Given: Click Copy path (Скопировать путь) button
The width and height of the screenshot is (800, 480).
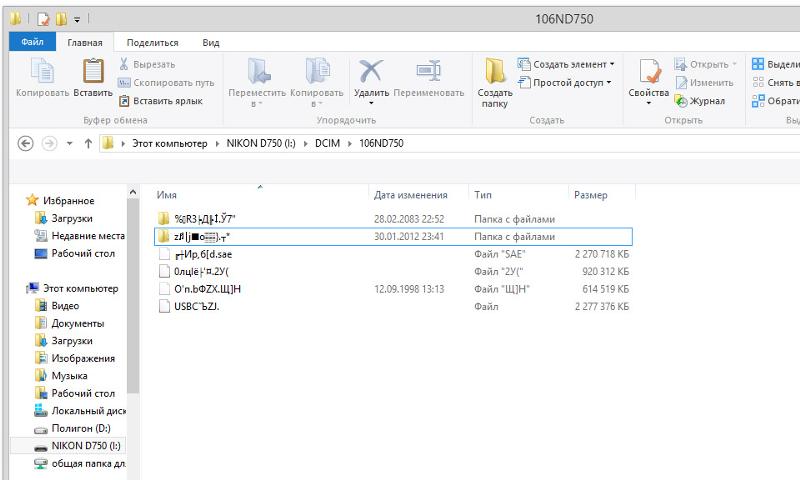Looking at the screenshot, I should pos(166,83).
